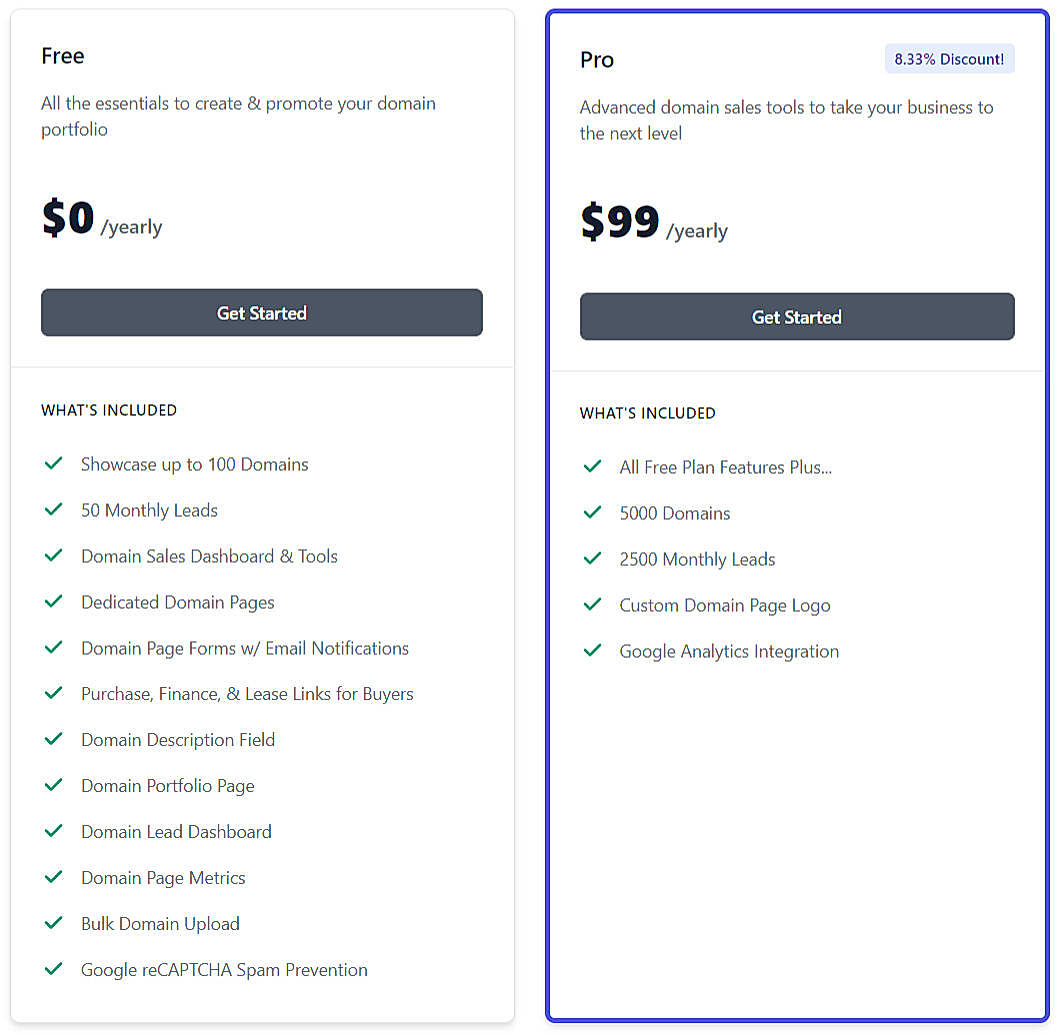Click the checkmark beside Google reCAPTCHA Spam Prevention
Viewport: 1057px width, 1034px height.
point(54,968)
